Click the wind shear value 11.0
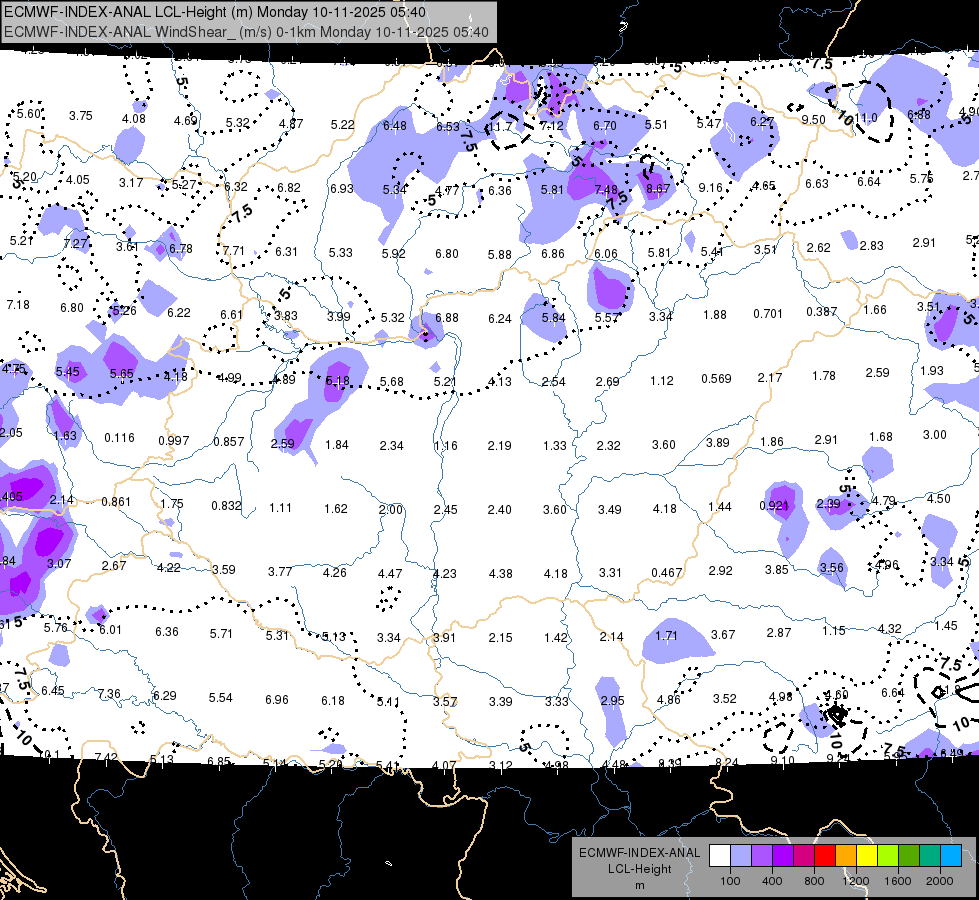The height and width of the screenshot is (900, 979). [x=866, y=117]
